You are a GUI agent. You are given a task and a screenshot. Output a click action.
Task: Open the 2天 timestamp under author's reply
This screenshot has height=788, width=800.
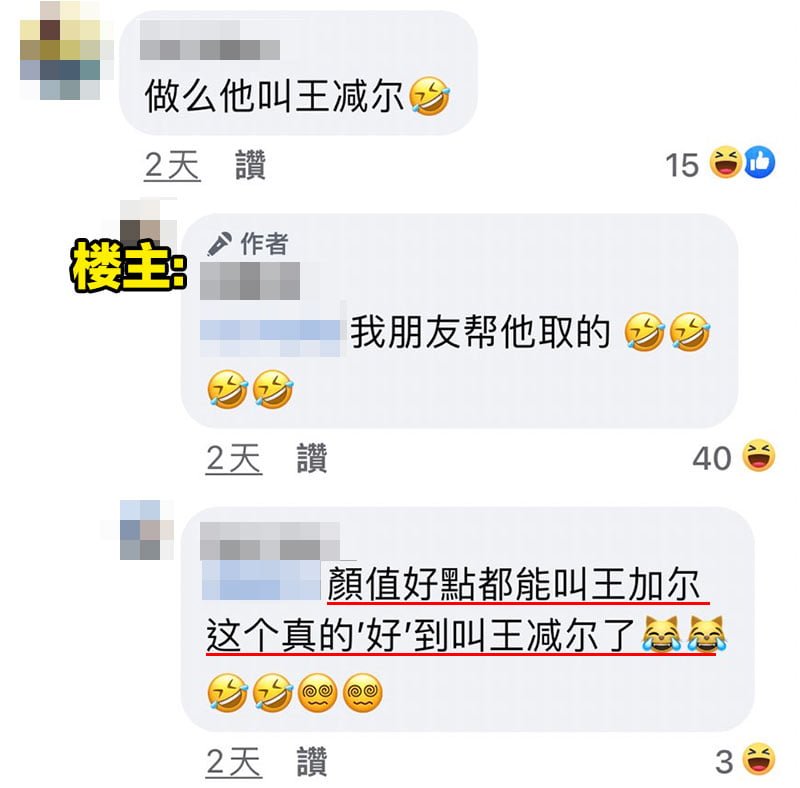pos(234,458)
